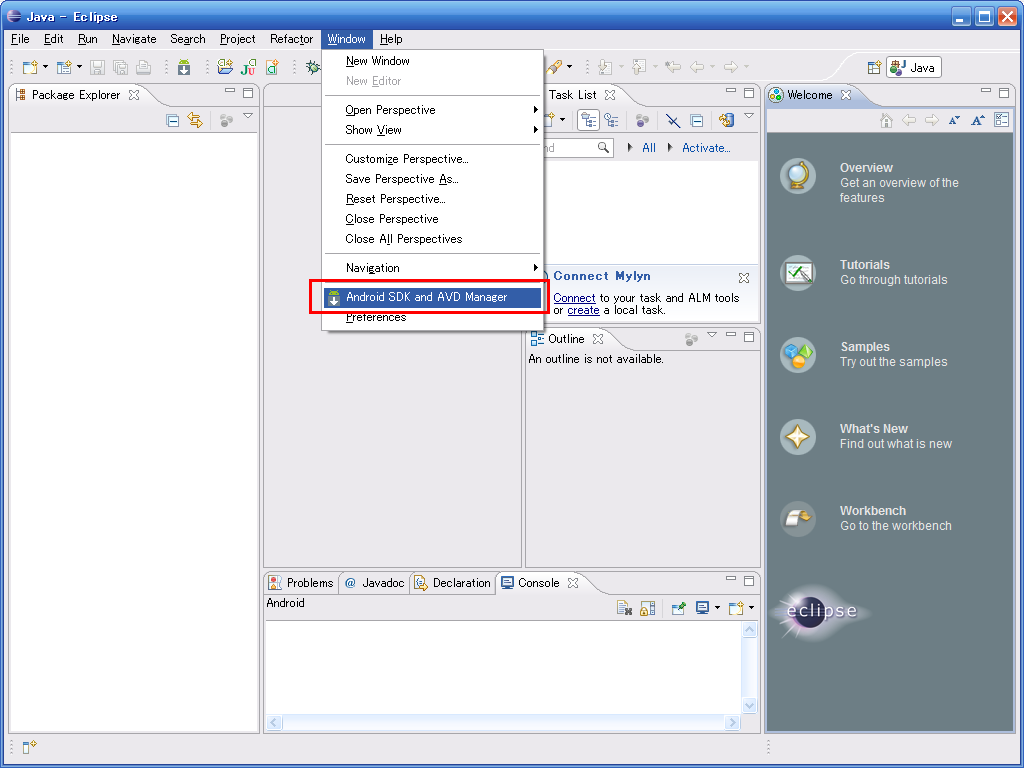Click New file wizard dropdown arrow
The image size is (1024, 768).
click(45, 67)
